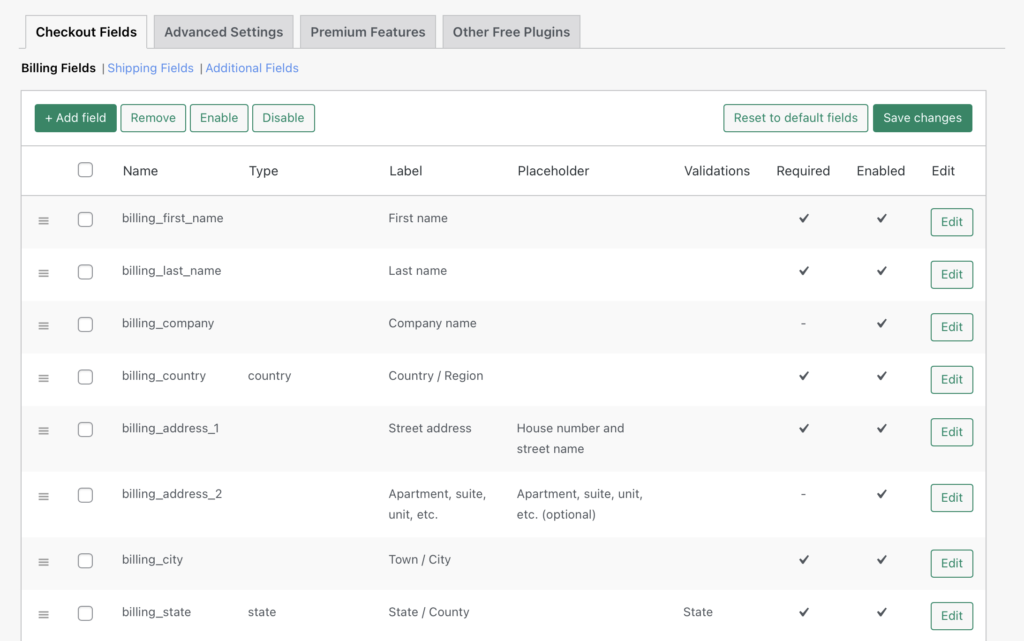Click the Required checkmark for billing_address_1
This screenshot has height=641, width=1024.
(x=804, y=428)
